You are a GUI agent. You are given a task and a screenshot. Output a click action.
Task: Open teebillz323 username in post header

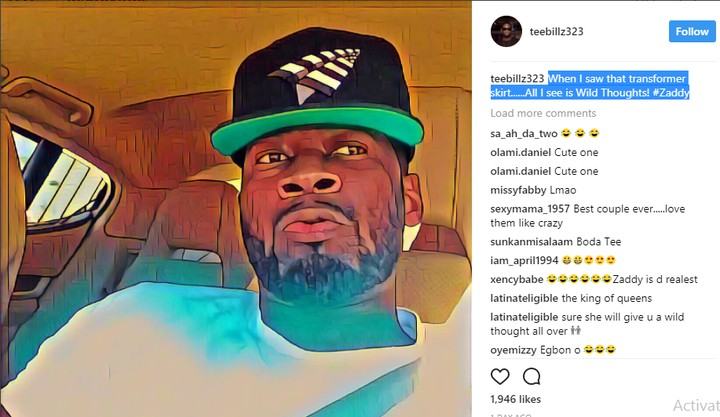tap(557, 31)
